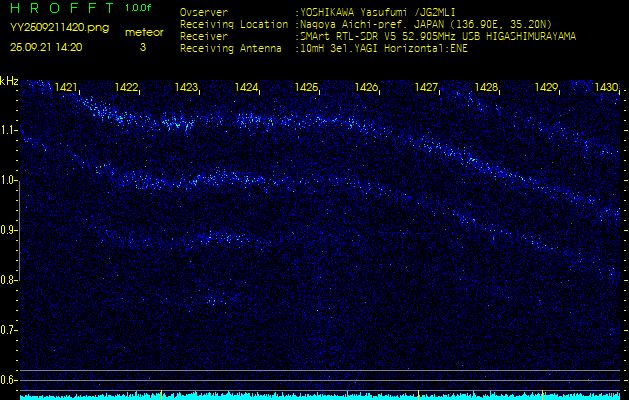The width and height of the screenshot is (629, 400).
Task: Select the 1423 time tick label
Action: click(186, 88)
